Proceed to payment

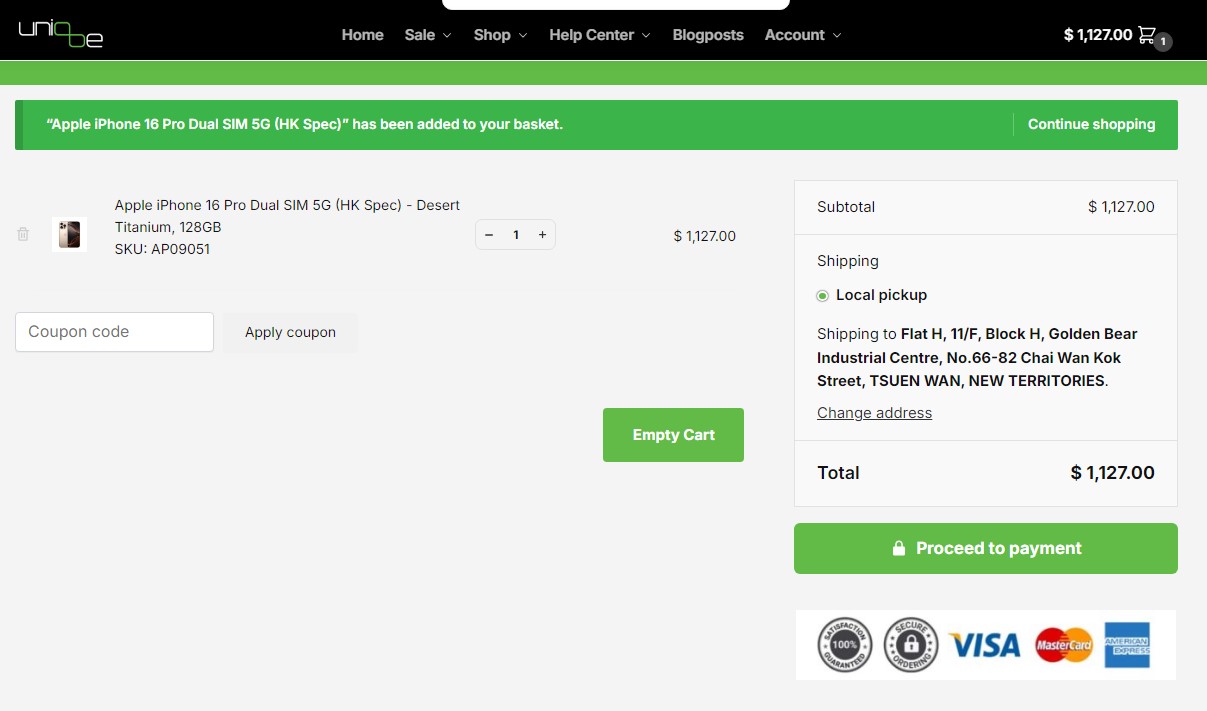coord(986,548)
